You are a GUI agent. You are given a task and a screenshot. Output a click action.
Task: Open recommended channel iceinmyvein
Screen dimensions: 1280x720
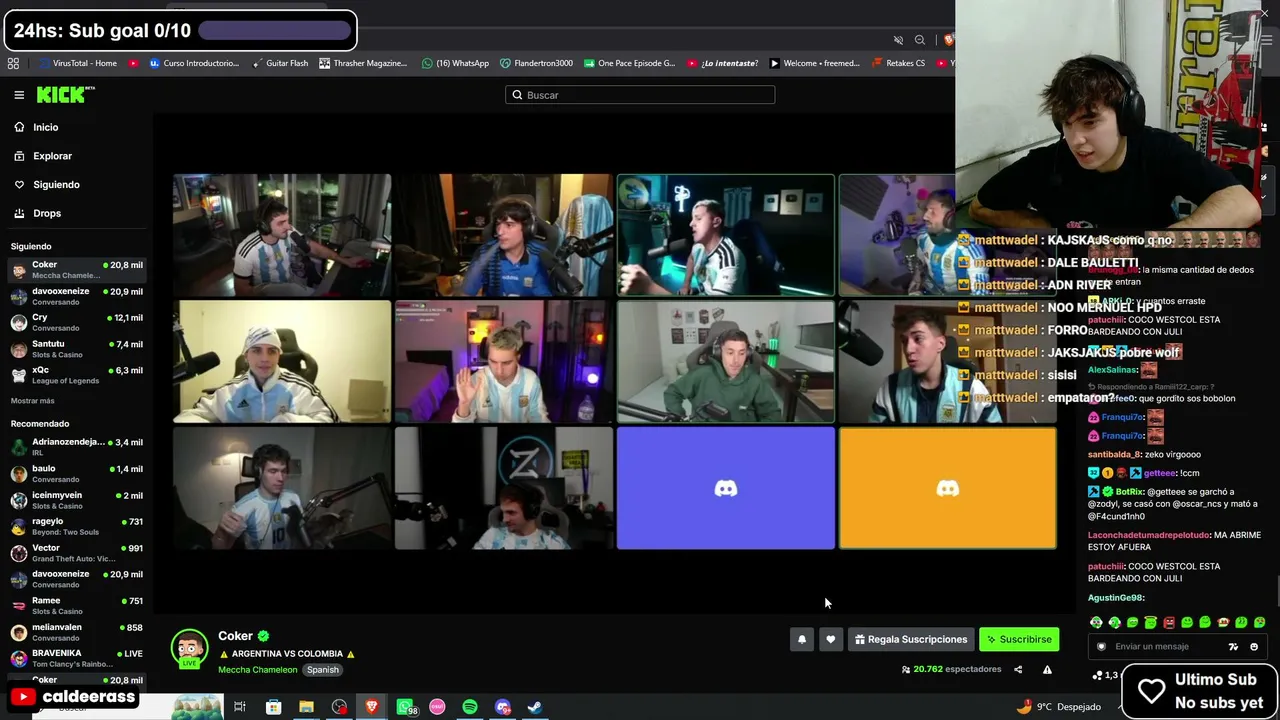pyautogui.click(x=76, y=500)
